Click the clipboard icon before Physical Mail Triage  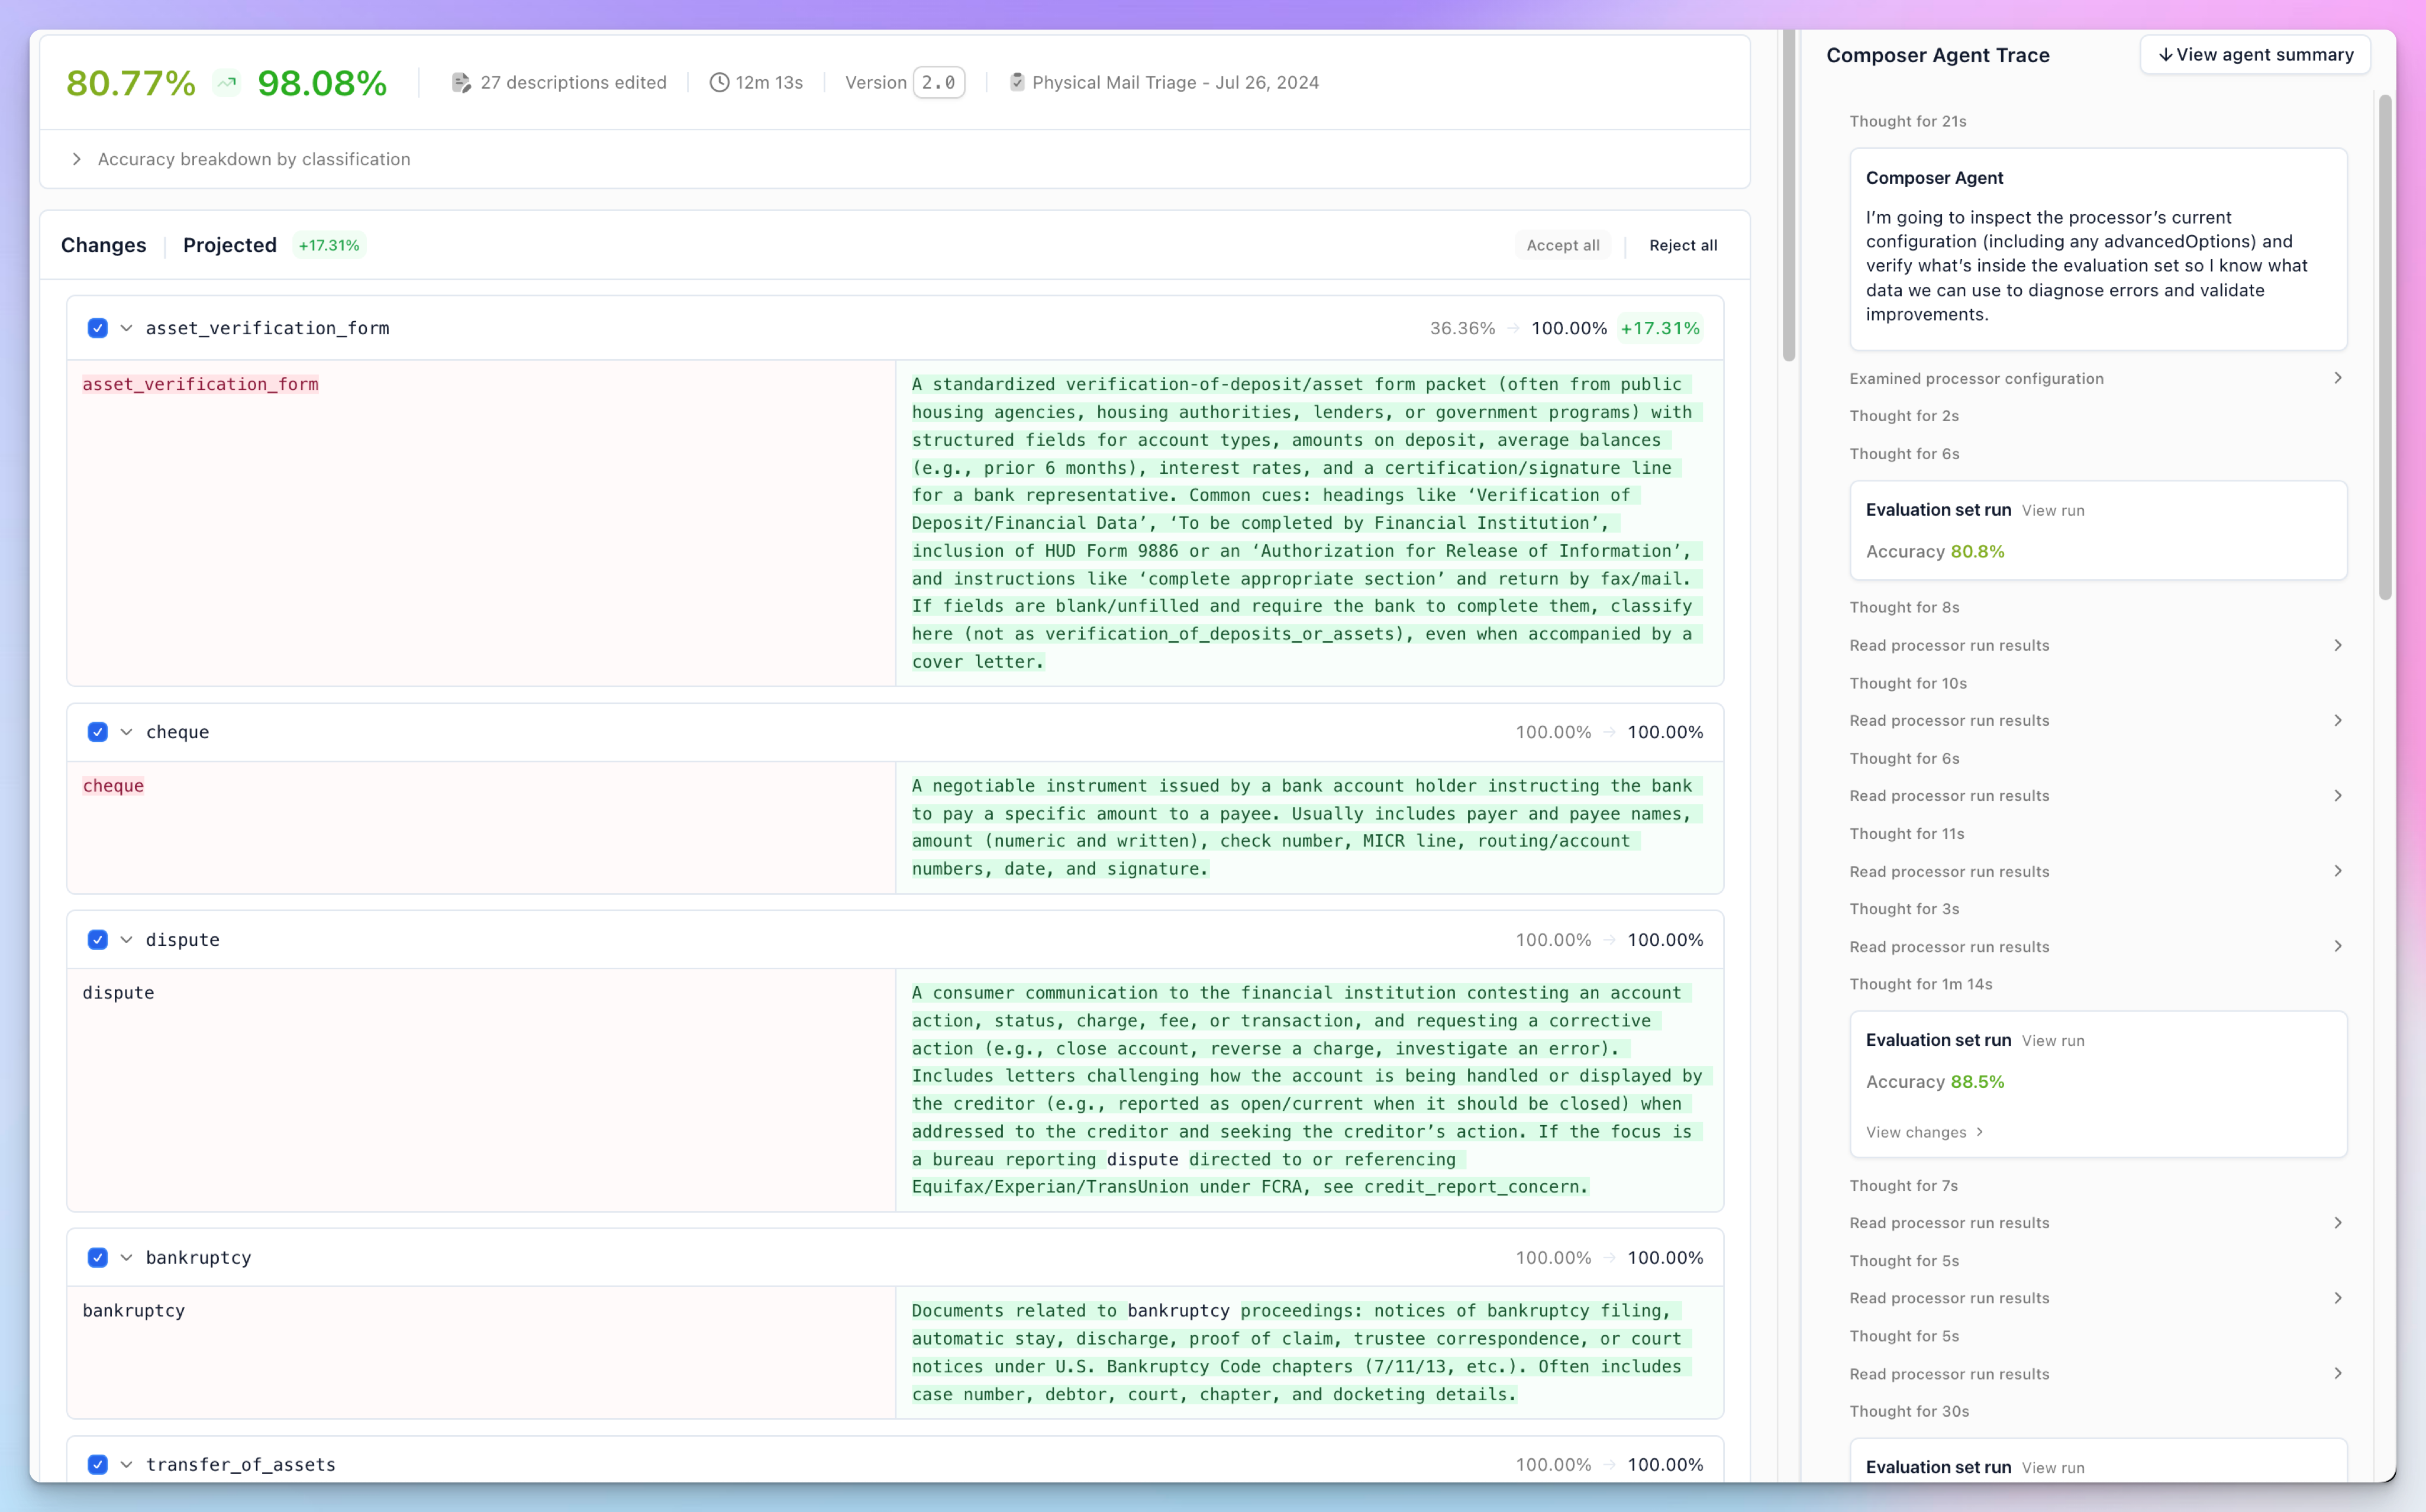click(1017, 82)
